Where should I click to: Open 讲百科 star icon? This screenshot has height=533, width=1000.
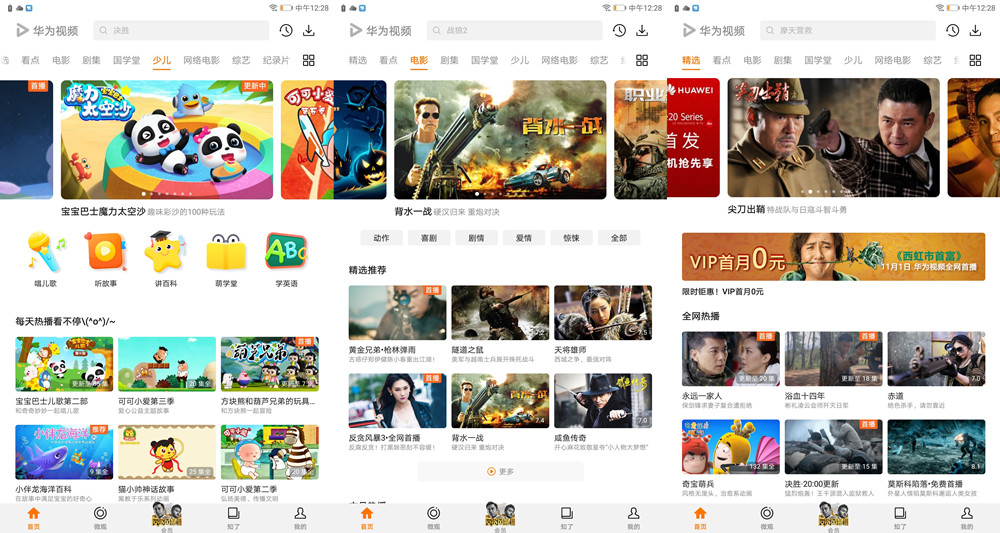pos(166,252)
